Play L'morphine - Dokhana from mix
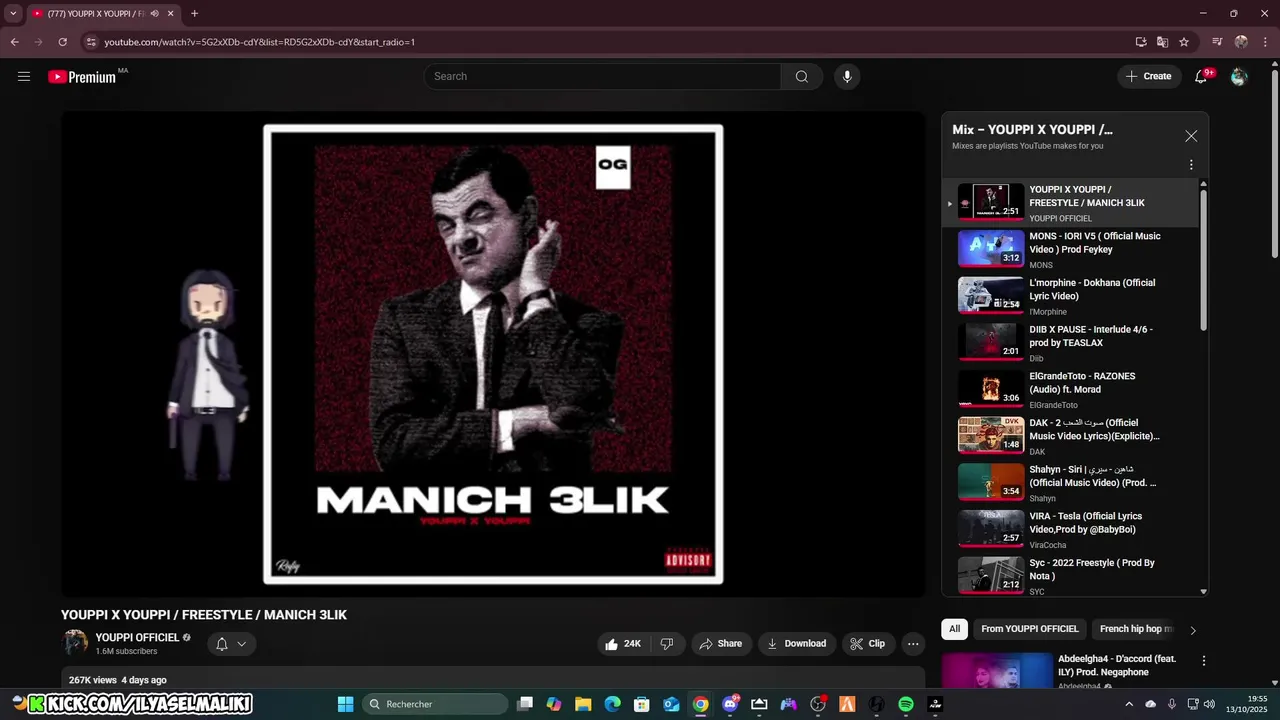The width and height of the screenshot is (1280, 720). 1069,297
